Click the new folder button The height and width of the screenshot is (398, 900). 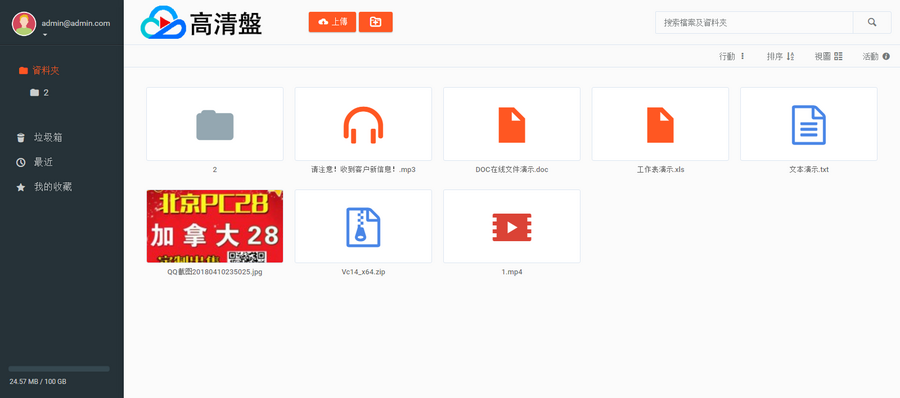(x=375, y=22)
